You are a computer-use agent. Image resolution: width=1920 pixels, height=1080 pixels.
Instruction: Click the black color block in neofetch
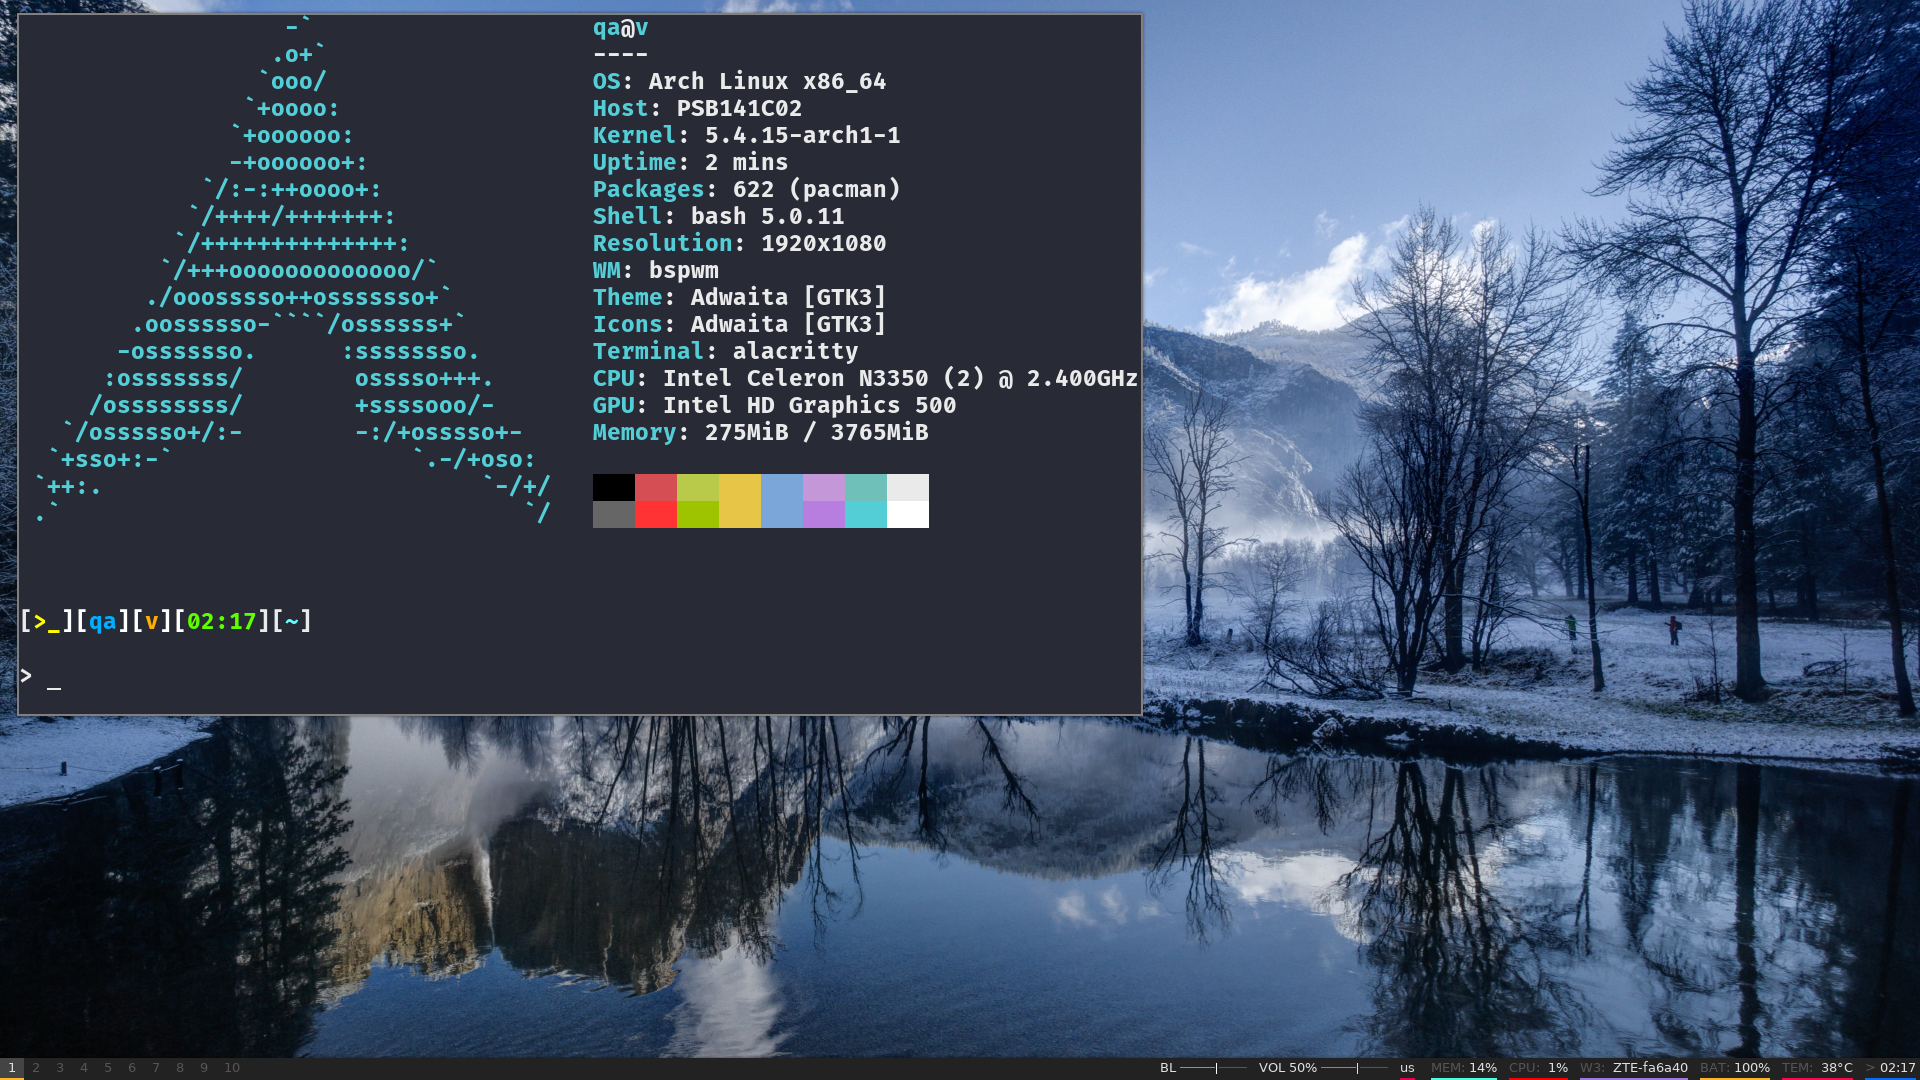[614, 487]
